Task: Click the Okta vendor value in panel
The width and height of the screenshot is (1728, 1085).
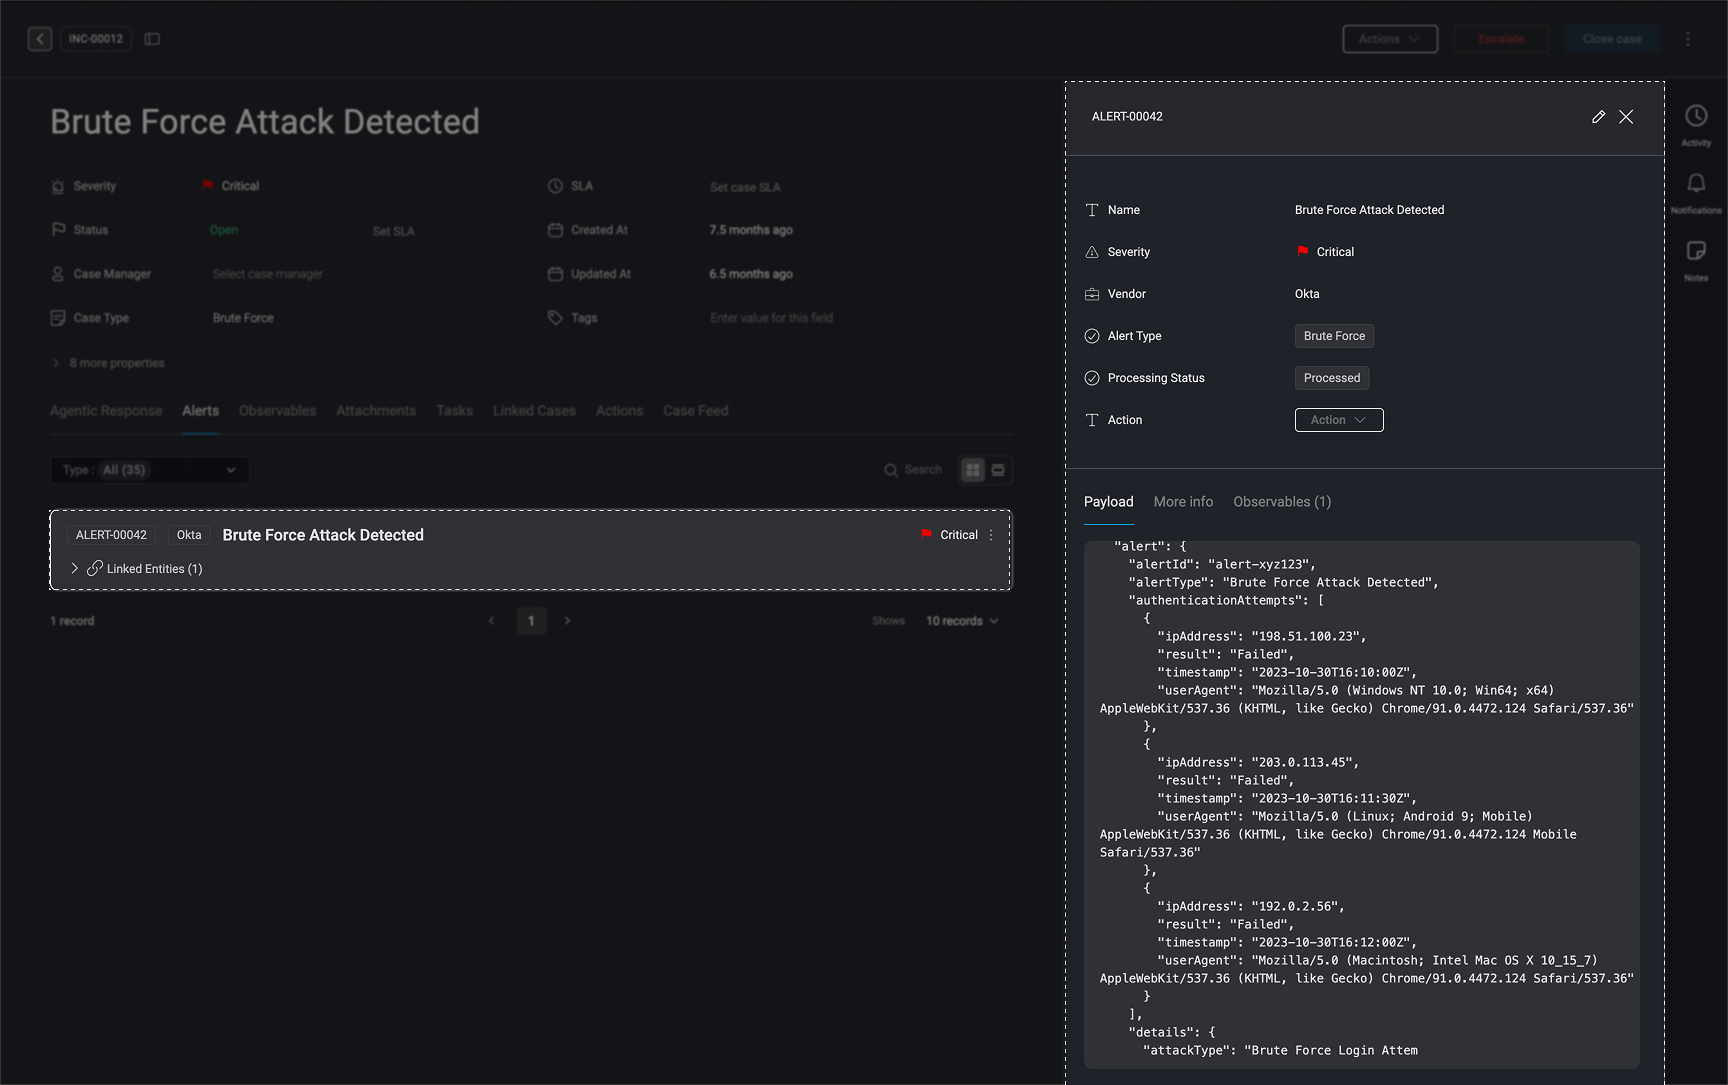Action: pyautogui.click(x=1307, y=294)
